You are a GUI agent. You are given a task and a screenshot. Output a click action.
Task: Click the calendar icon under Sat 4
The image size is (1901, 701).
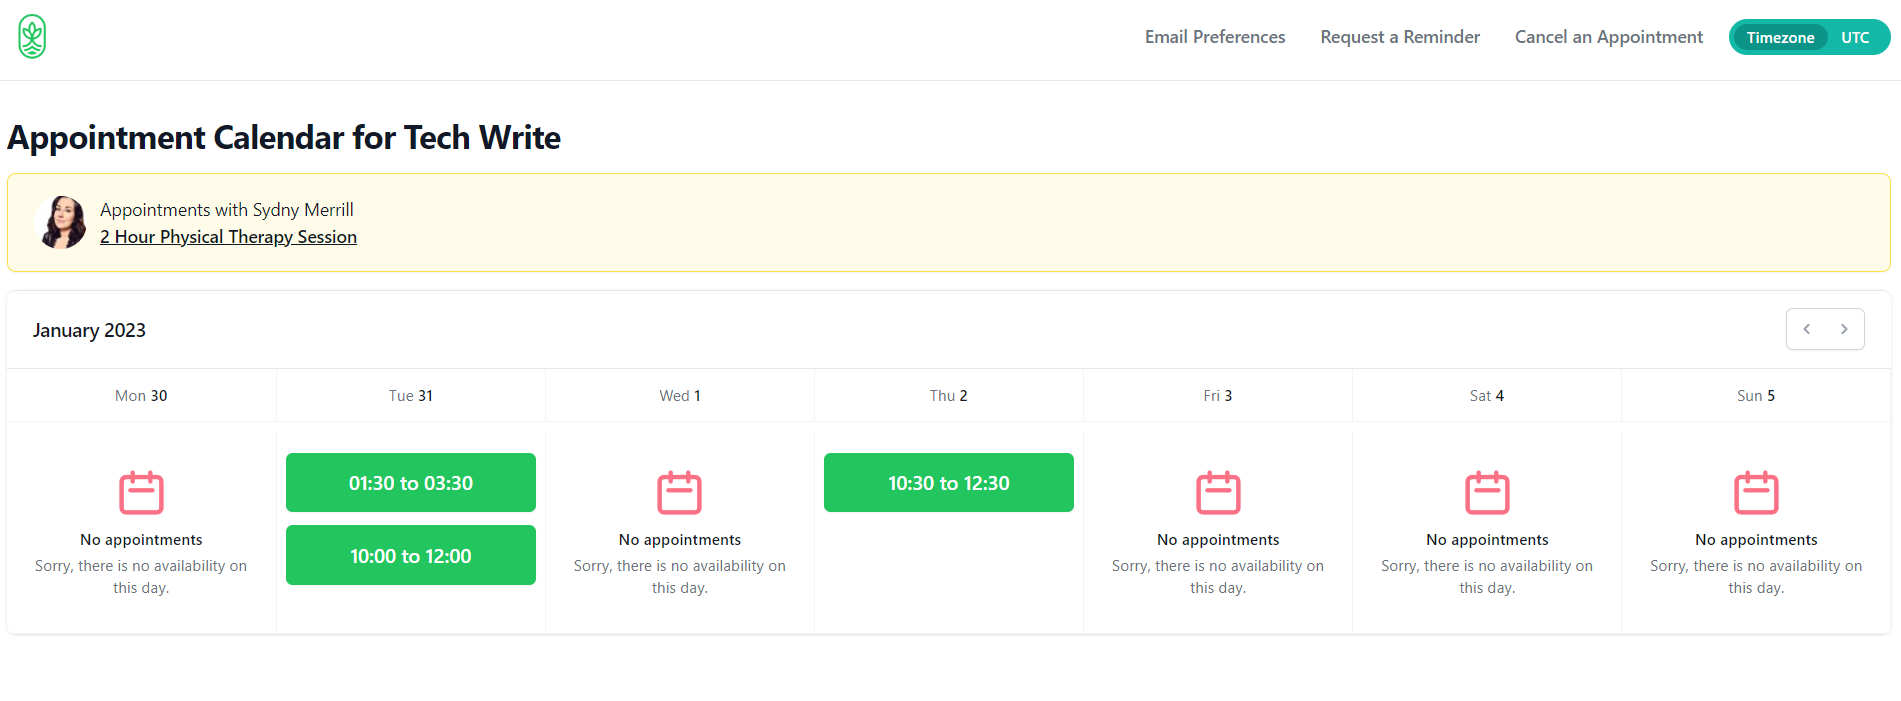coord(1486,493)
